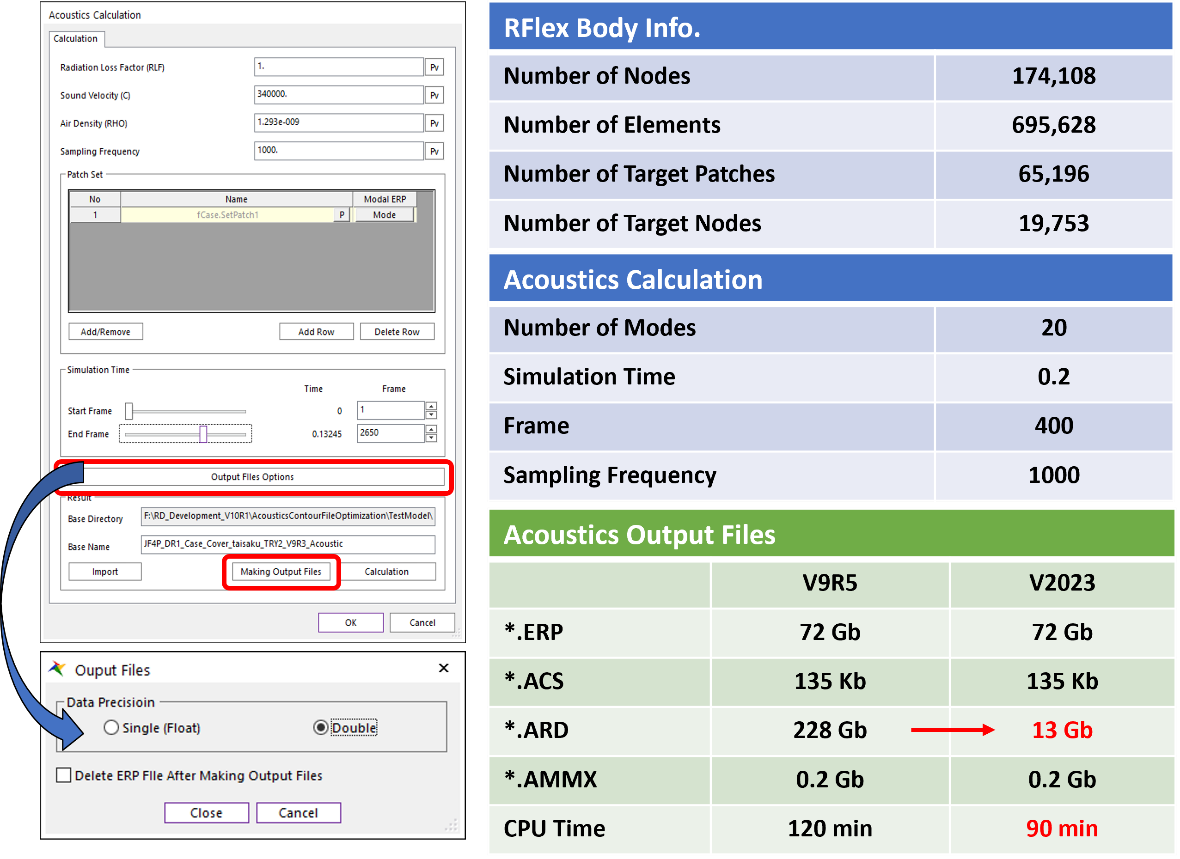Switch to the Calculation tab
The height and width of the screenshot is (859, 1180).
click(76, 39)
